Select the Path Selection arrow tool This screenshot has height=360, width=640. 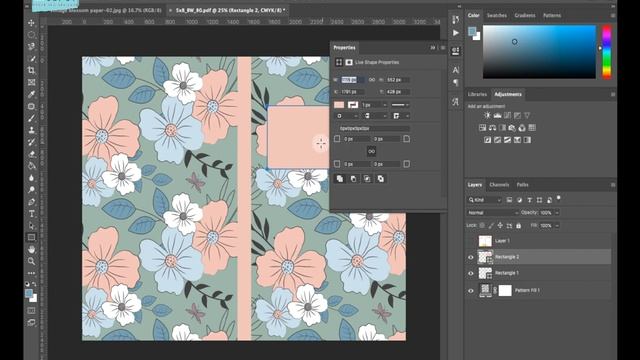click(31, 226)
